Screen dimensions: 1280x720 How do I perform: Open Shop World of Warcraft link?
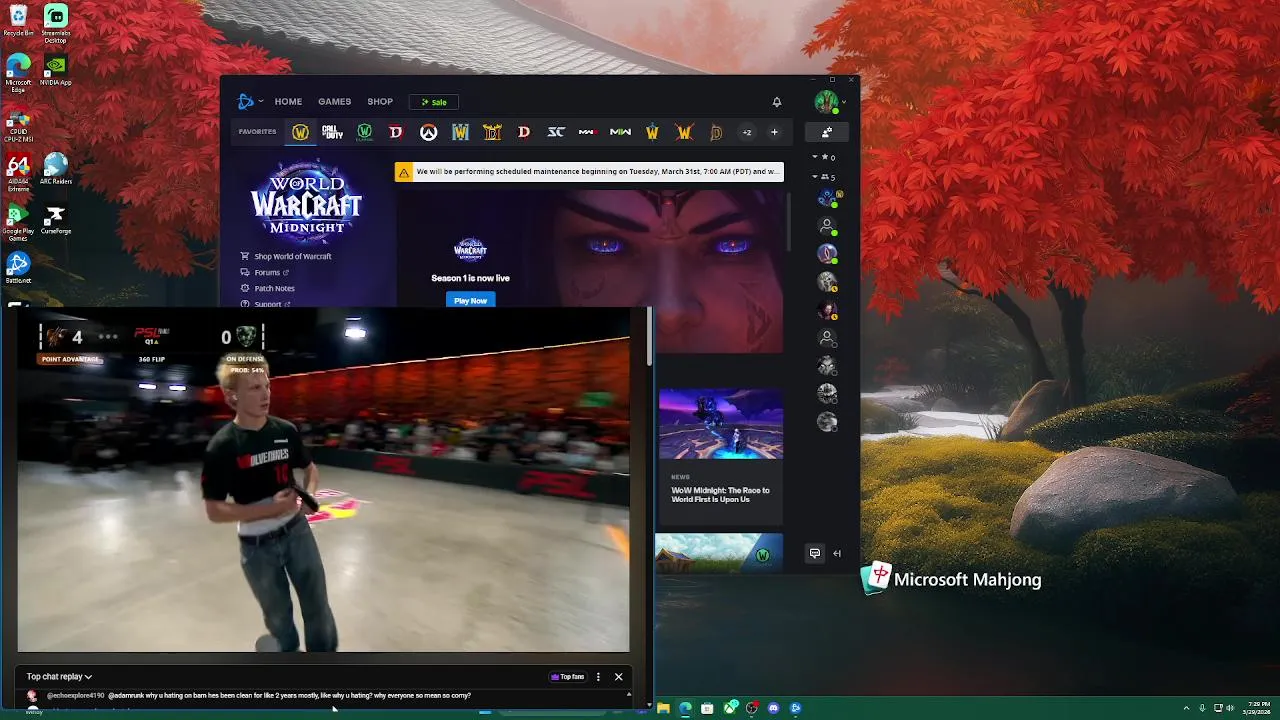(x=285, y=256)
